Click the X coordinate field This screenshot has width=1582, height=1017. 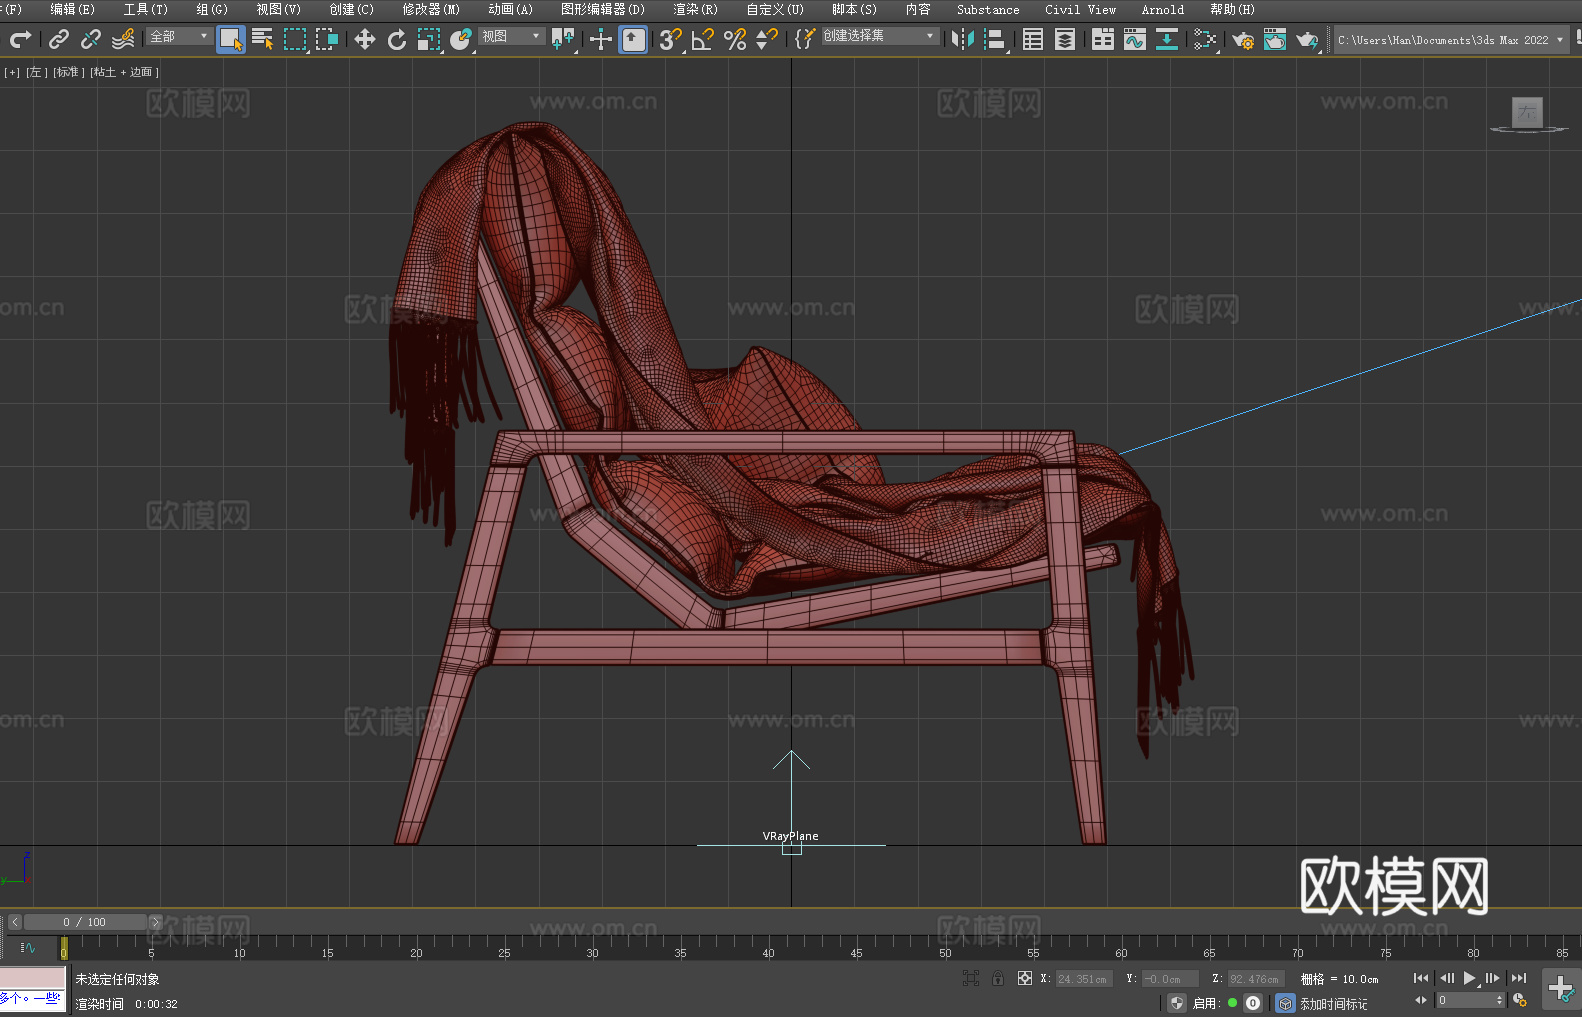[x=1084, y=979]
